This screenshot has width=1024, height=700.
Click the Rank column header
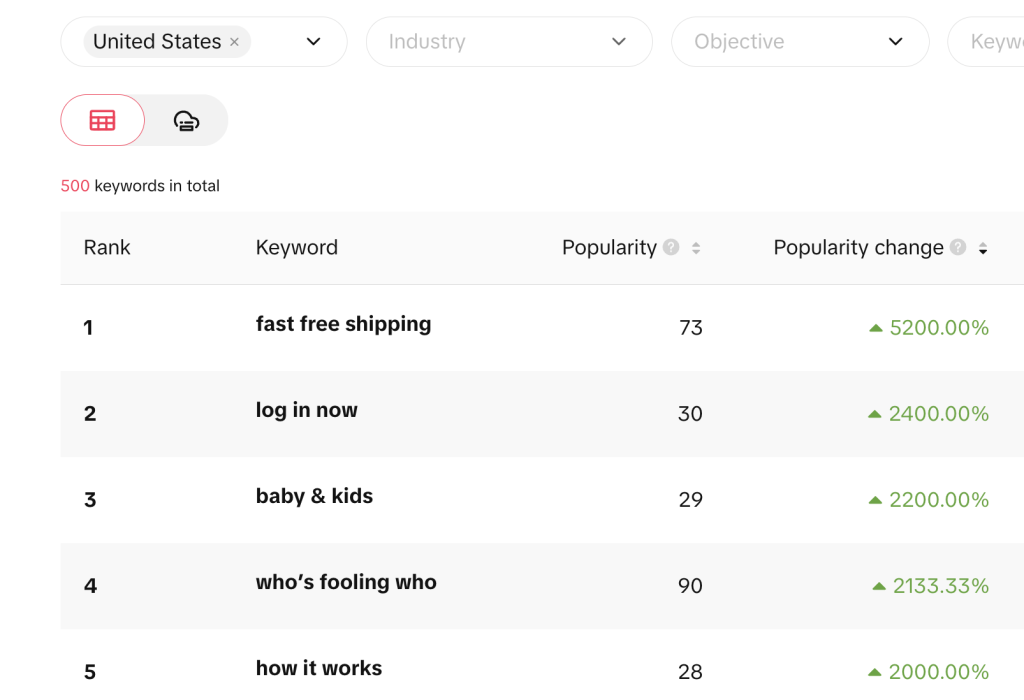[x=107, y=247]
